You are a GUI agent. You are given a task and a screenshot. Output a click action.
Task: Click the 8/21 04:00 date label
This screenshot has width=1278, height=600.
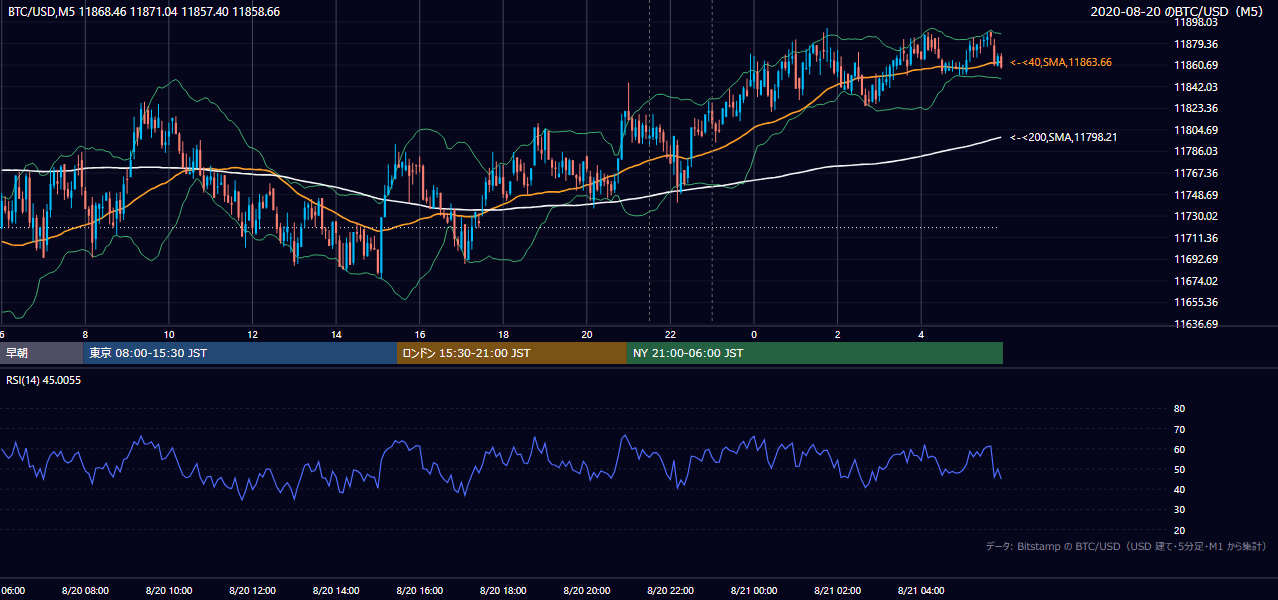pos(921,591)
